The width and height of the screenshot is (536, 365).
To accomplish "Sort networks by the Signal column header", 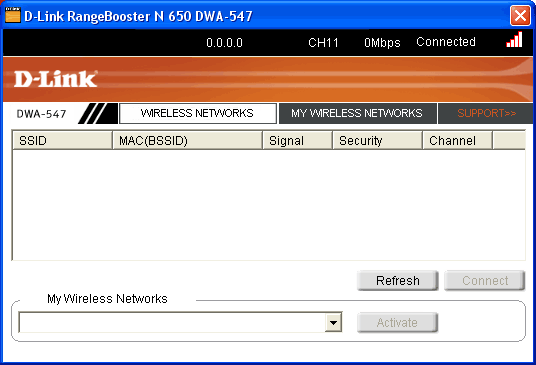I will (x=297, y=140).
